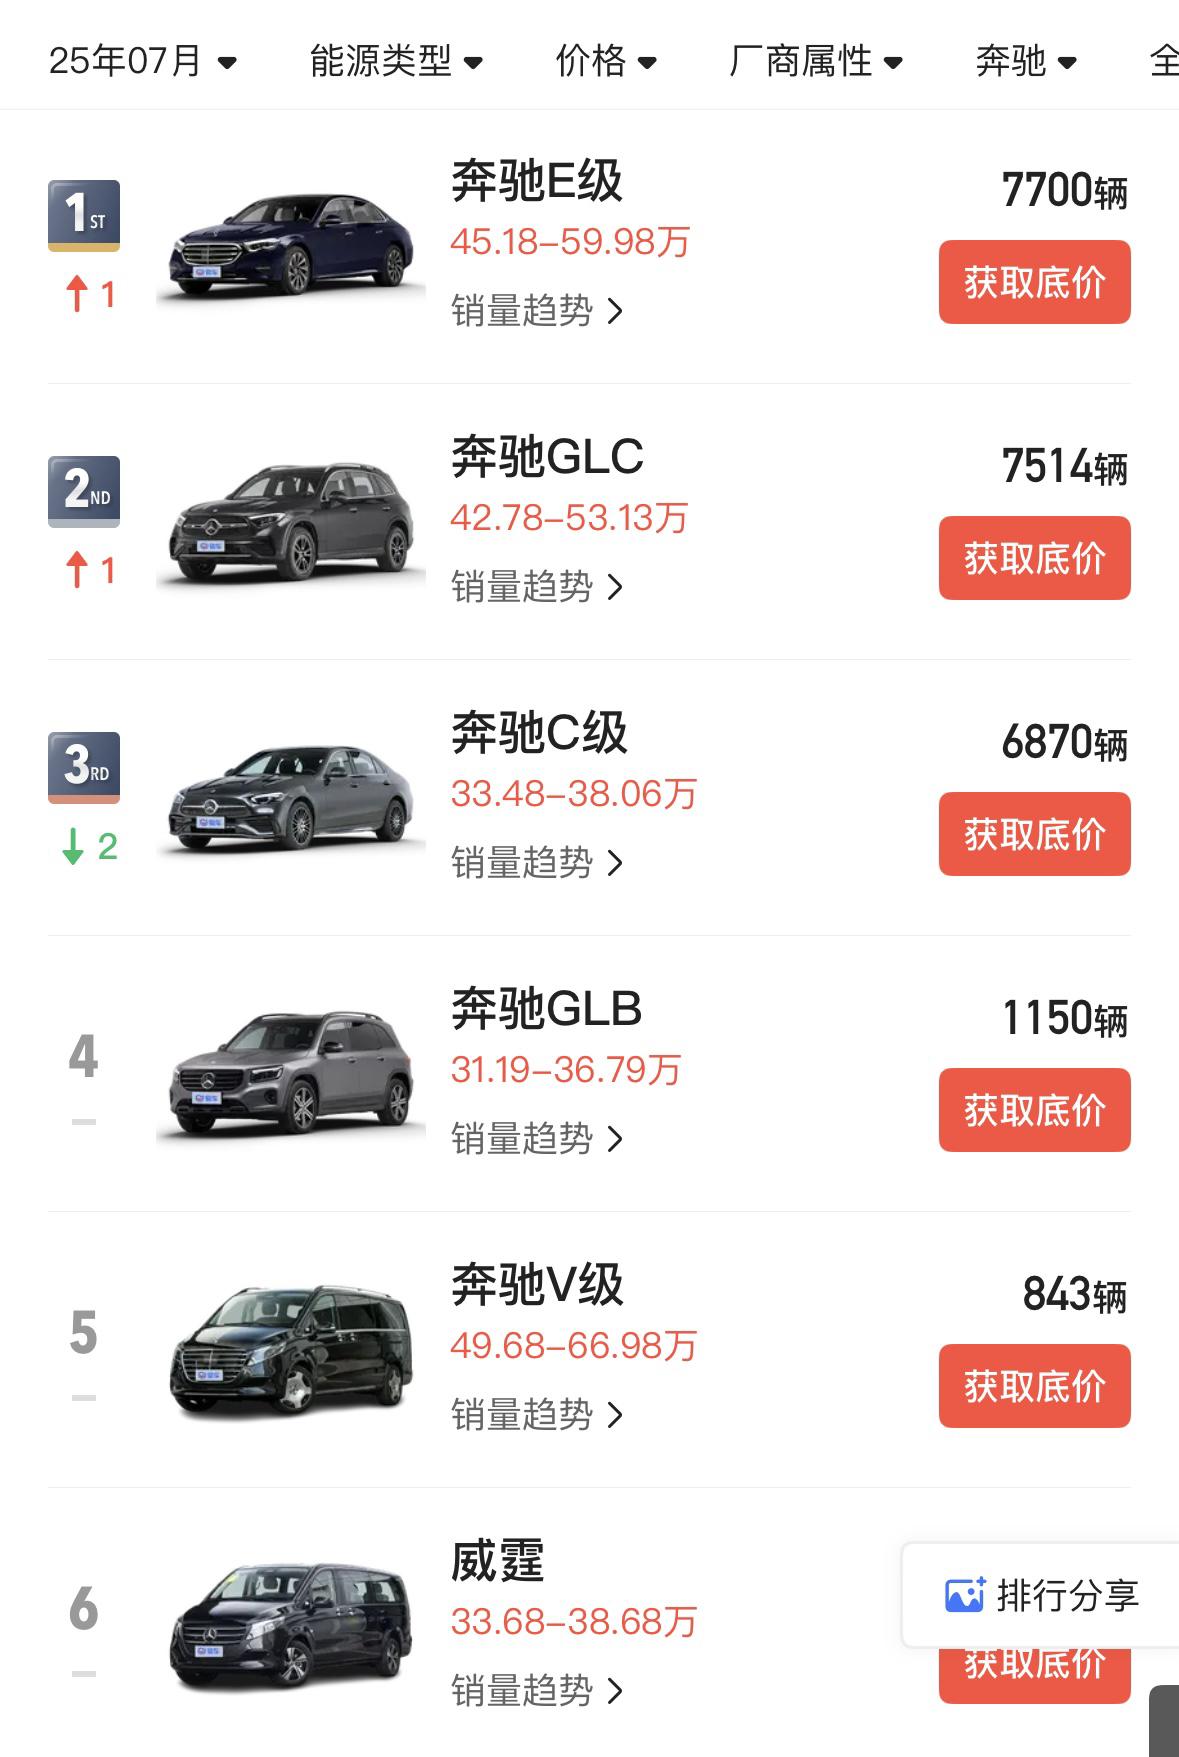Select the 奔驰E级 car thumbnail
The image size is (1179, 1757).
pyautogui.click(x=291, y=245)
